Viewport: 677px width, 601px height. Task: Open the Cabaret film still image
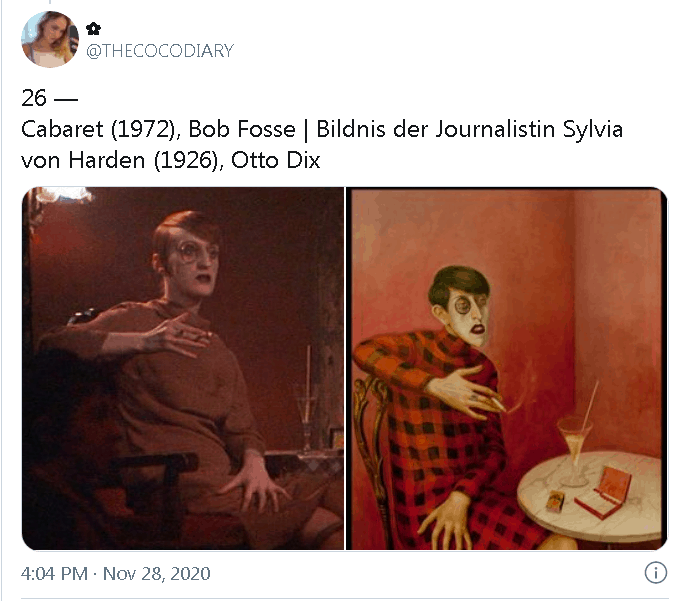[x=183, y=368]
